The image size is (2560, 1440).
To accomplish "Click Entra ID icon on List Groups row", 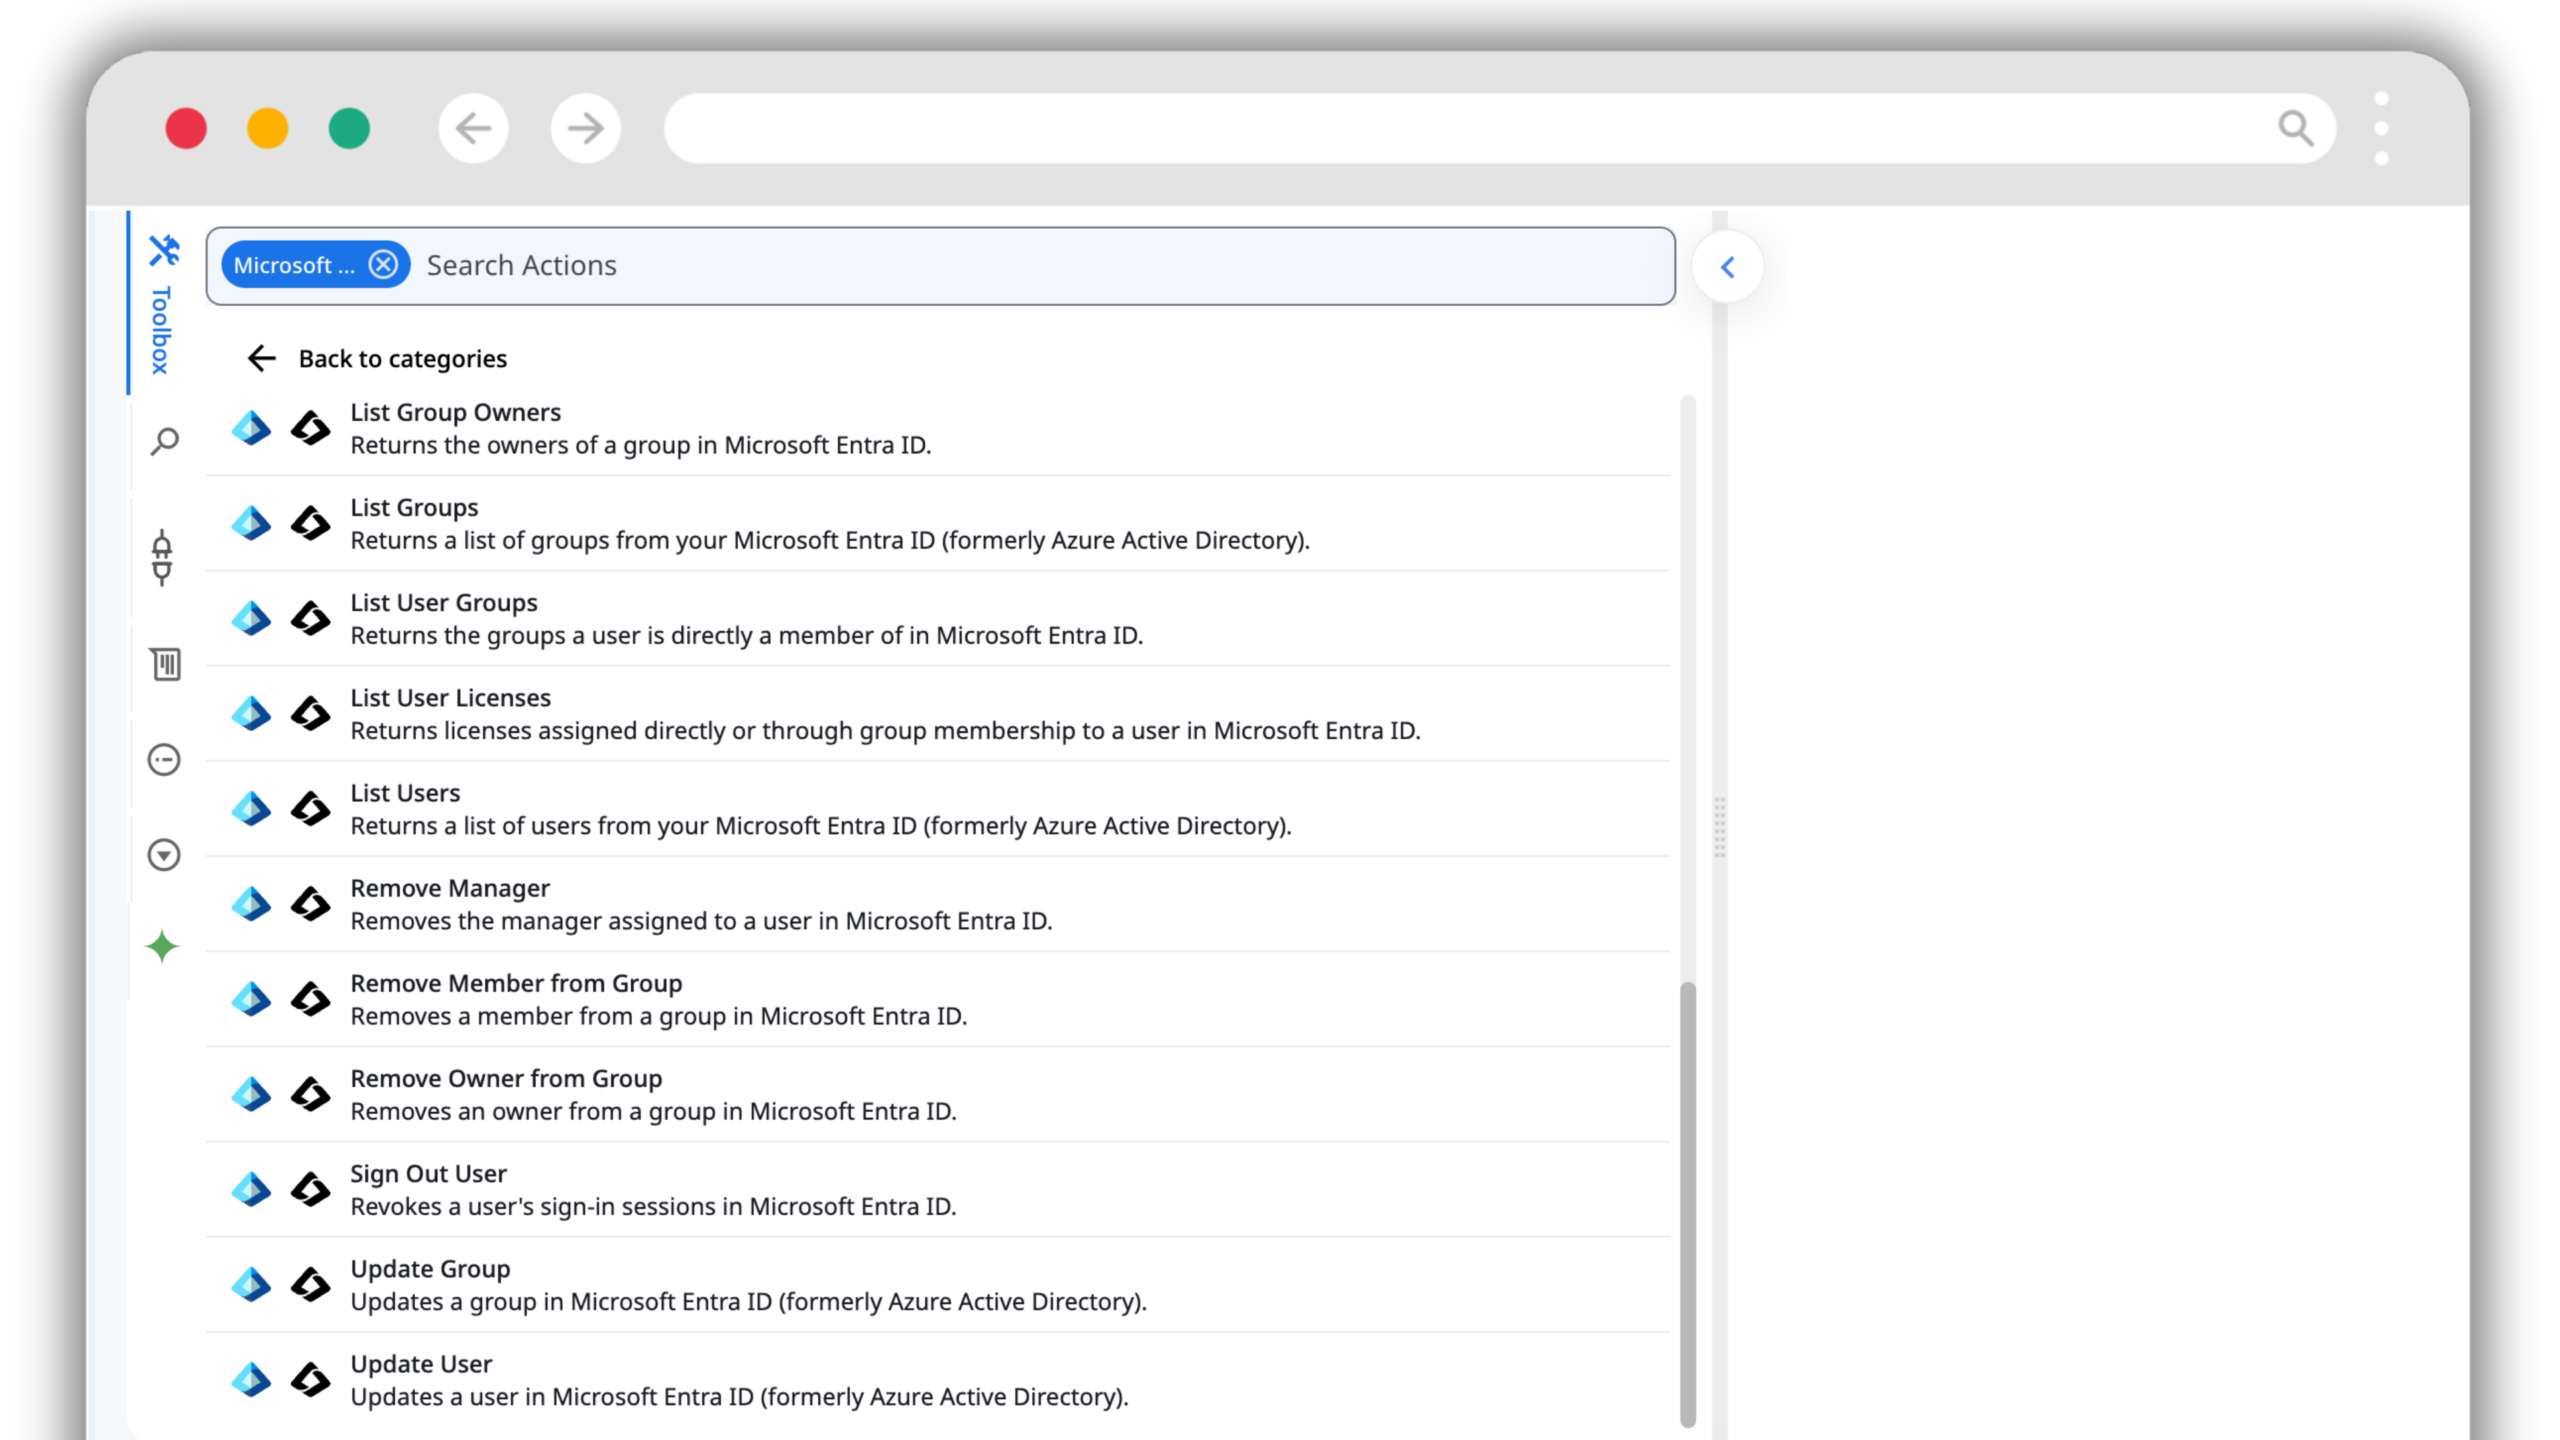I will coord(251,523).
